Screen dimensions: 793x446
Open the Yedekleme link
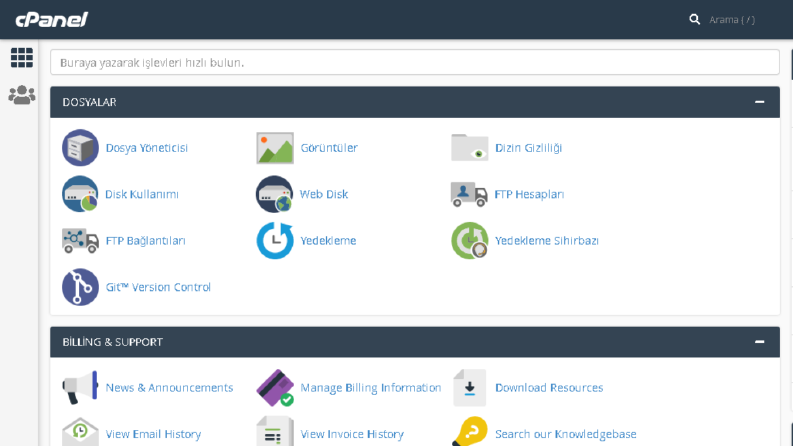point(328,241)
